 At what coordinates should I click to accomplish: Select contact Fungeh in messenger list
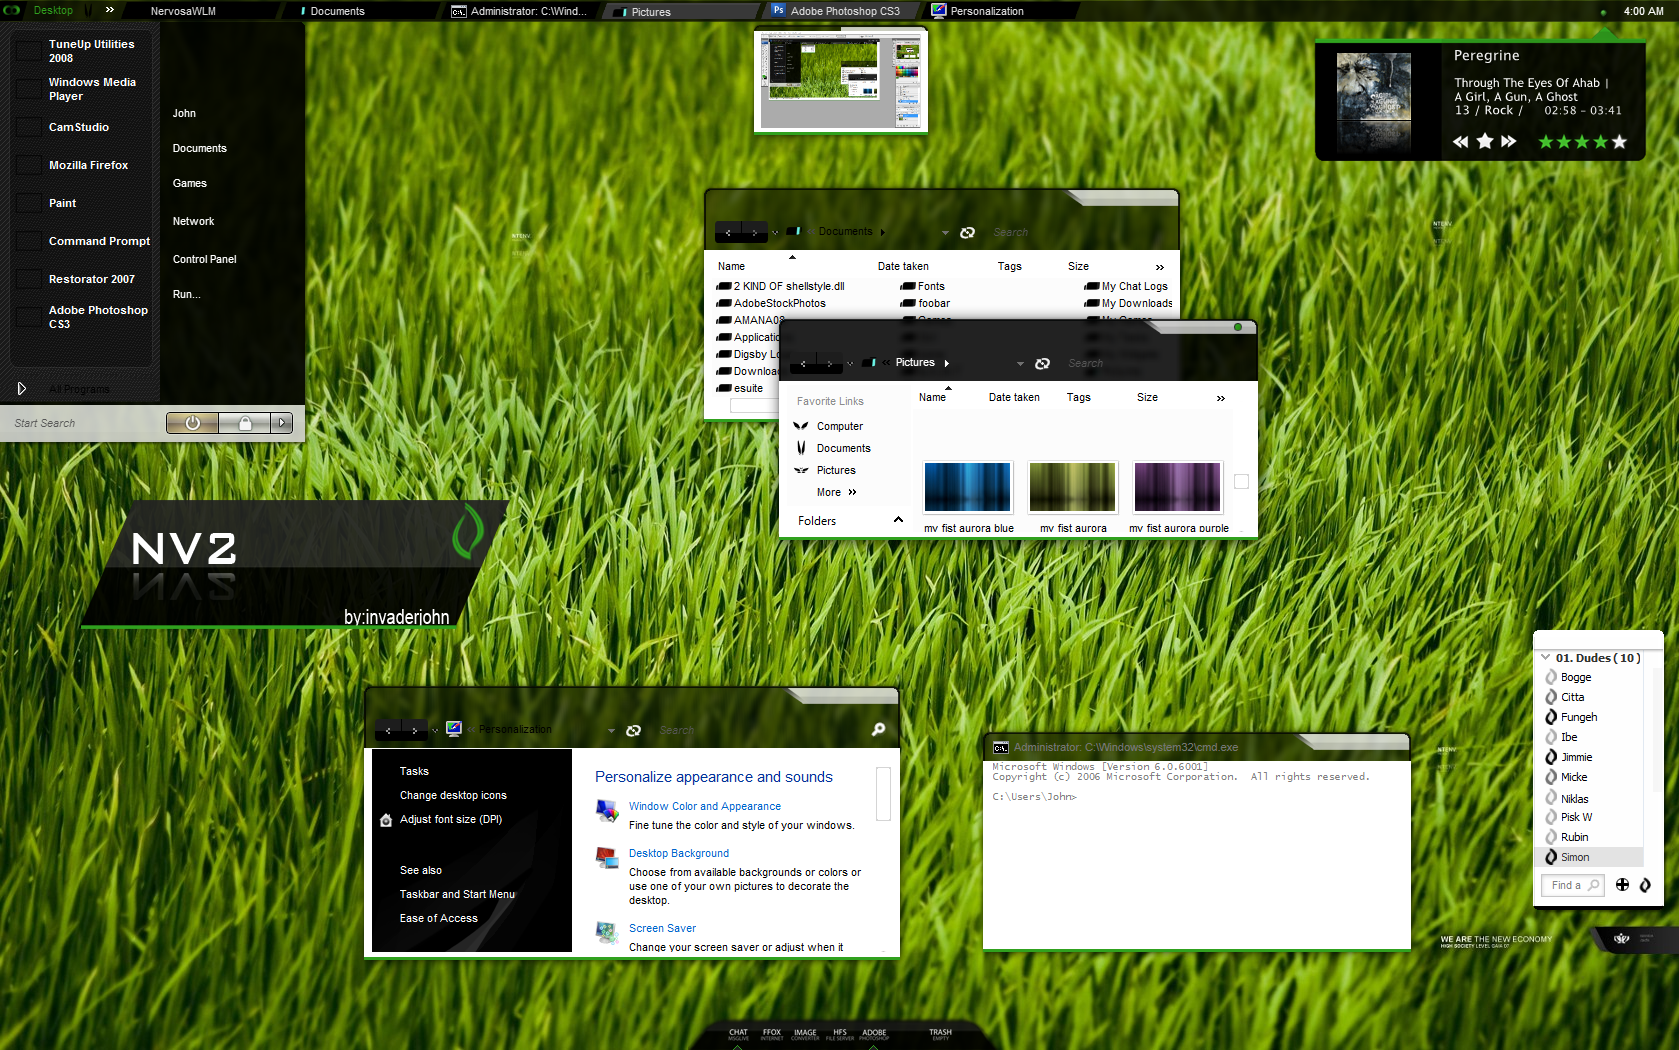[x=1579, y=717]
